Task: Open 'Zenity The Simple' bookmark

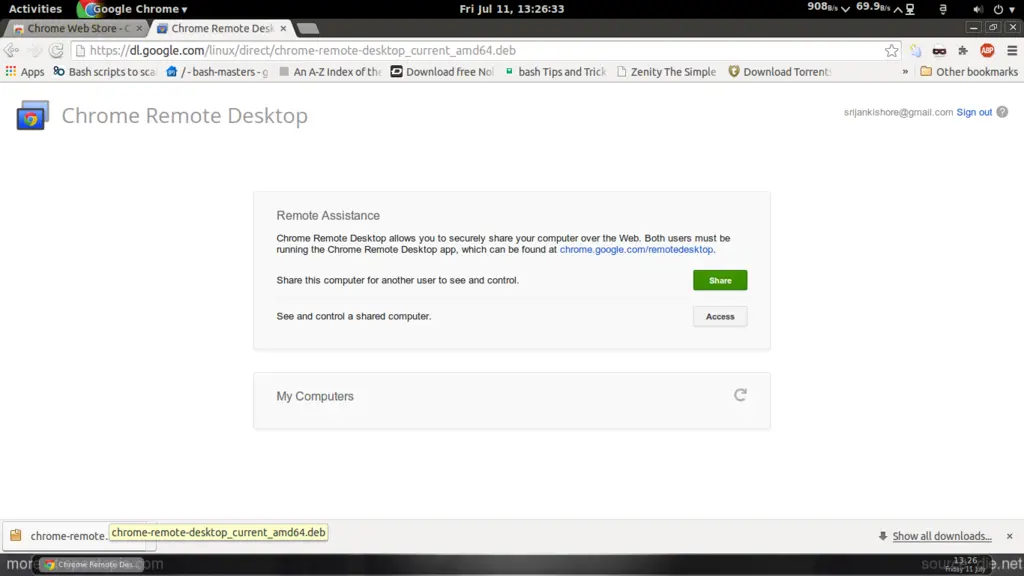Action: click(667, 72)
